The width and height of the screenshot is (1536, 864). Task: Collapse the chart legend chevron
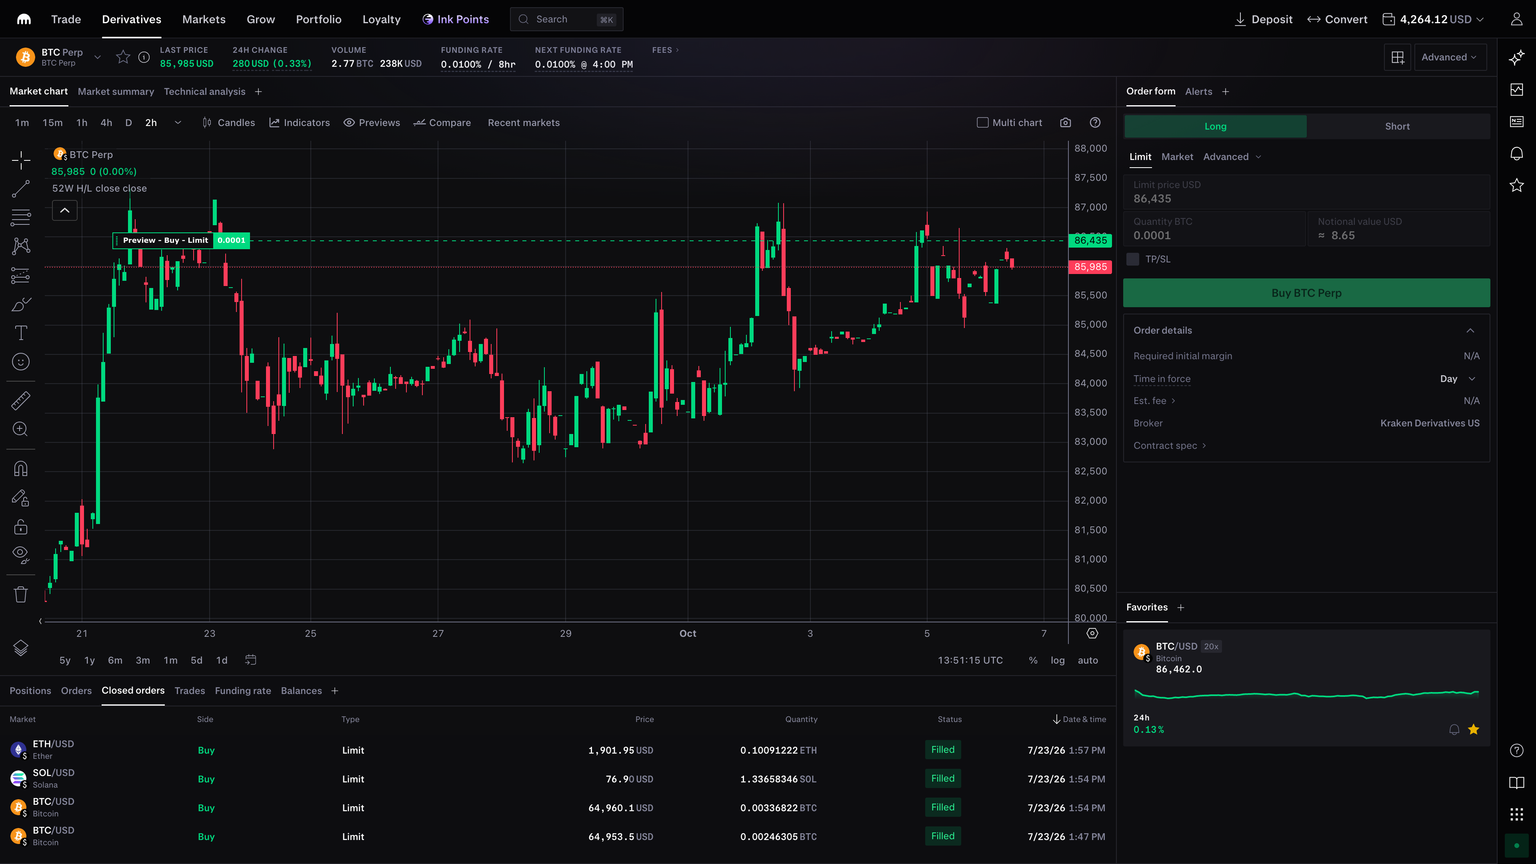coord(65,210)
